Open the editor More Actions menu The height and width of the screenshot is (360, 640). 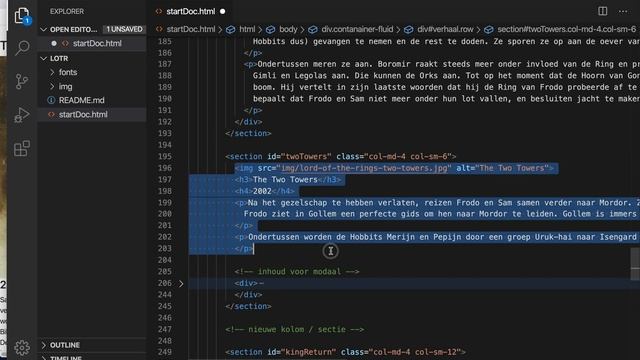(623, 11)
